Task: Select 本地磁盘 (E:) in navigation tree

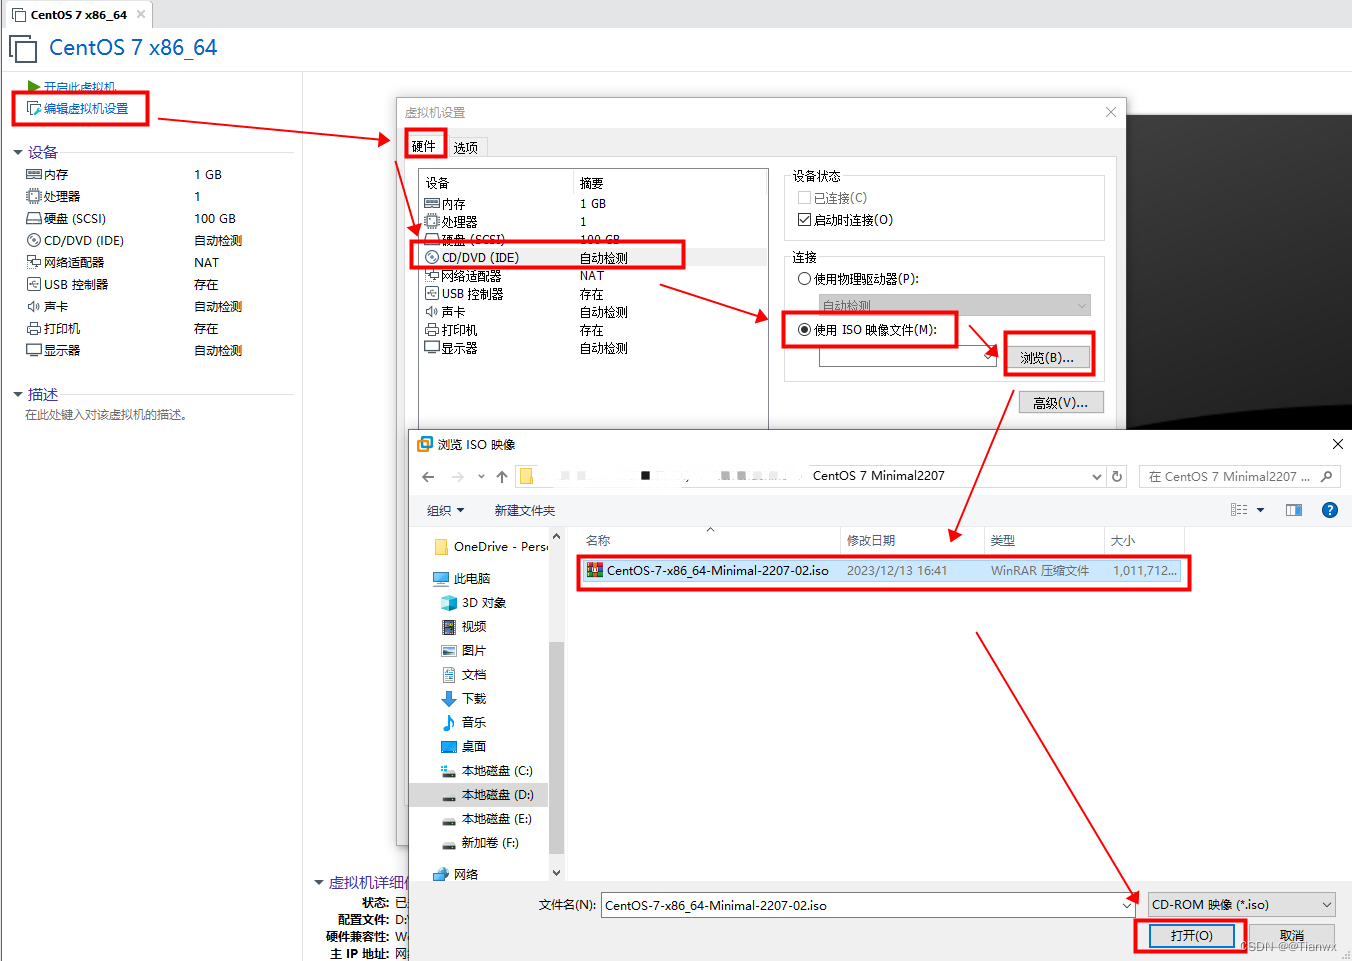Action: (x=487, y=819)
